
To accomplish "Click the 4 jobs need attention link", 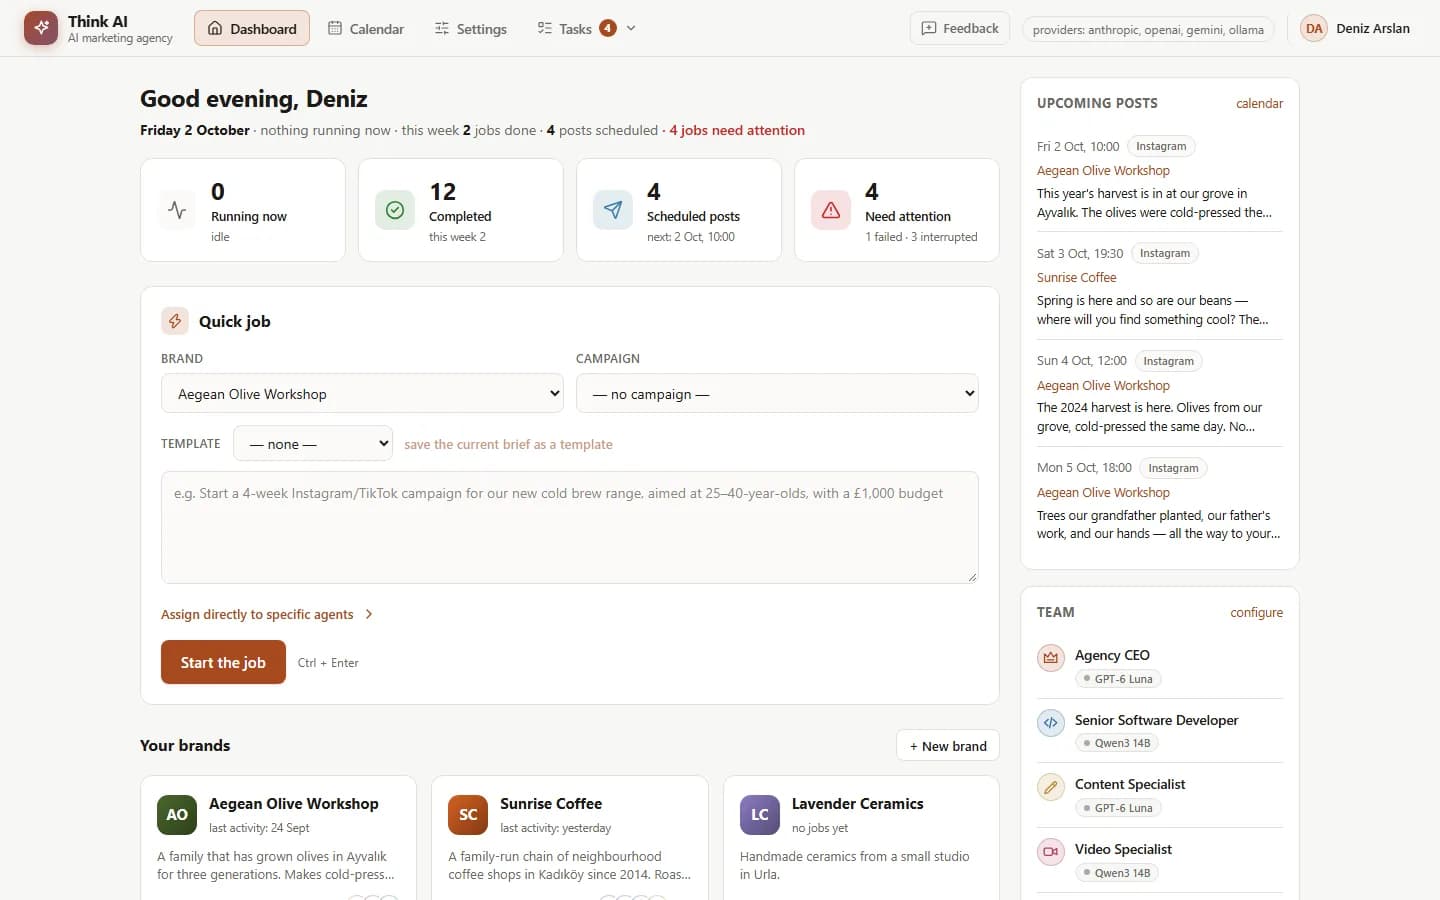I will pos(737,130).
